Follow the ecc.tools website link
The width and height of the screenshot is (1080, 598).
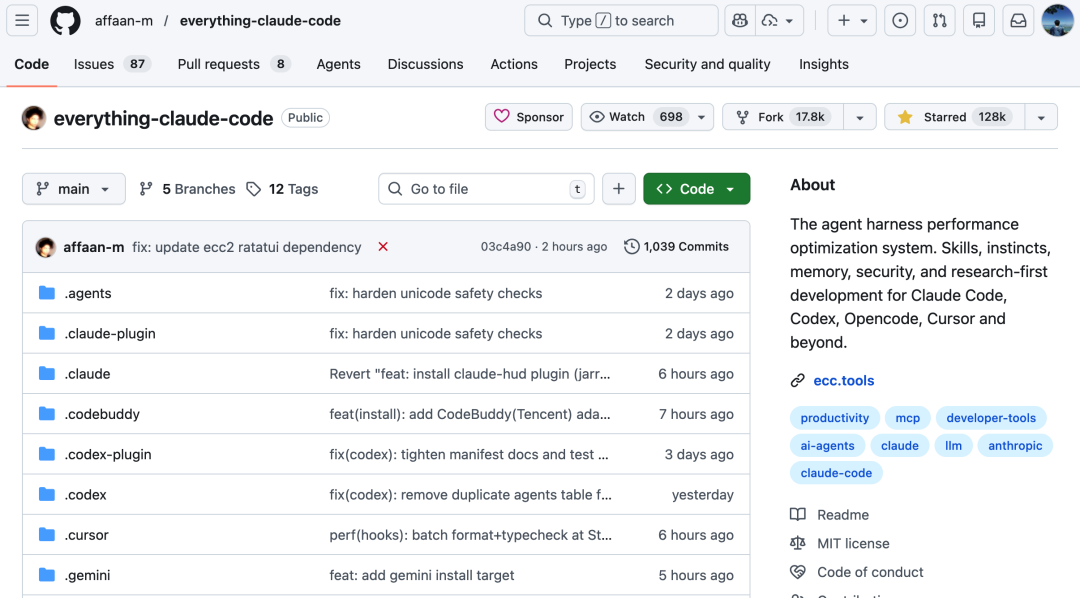pyautogui.click(x=843, y=380)
